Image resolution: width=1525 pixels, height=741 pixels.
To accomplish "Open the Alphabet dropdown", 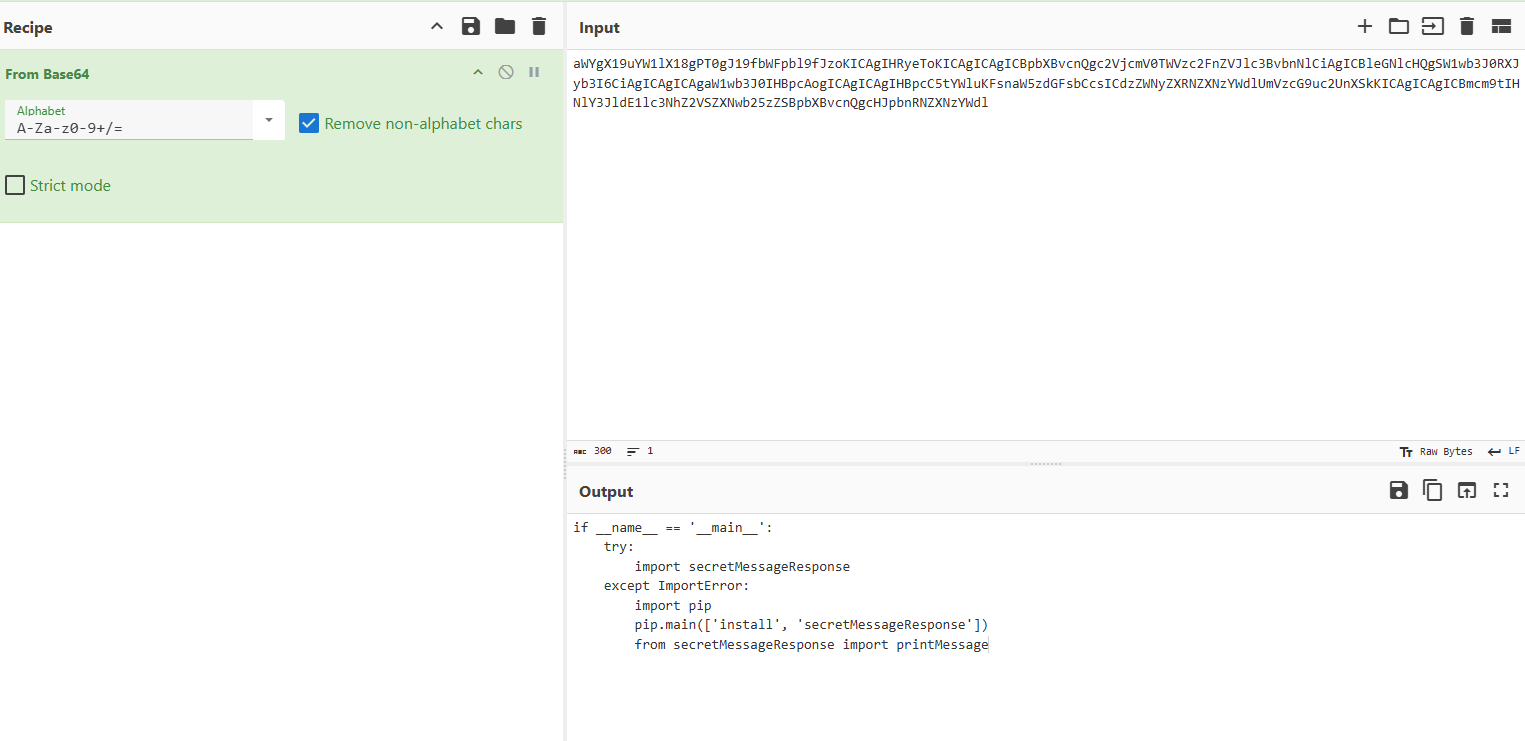I will pyautogui.click(x=268, y=120).
